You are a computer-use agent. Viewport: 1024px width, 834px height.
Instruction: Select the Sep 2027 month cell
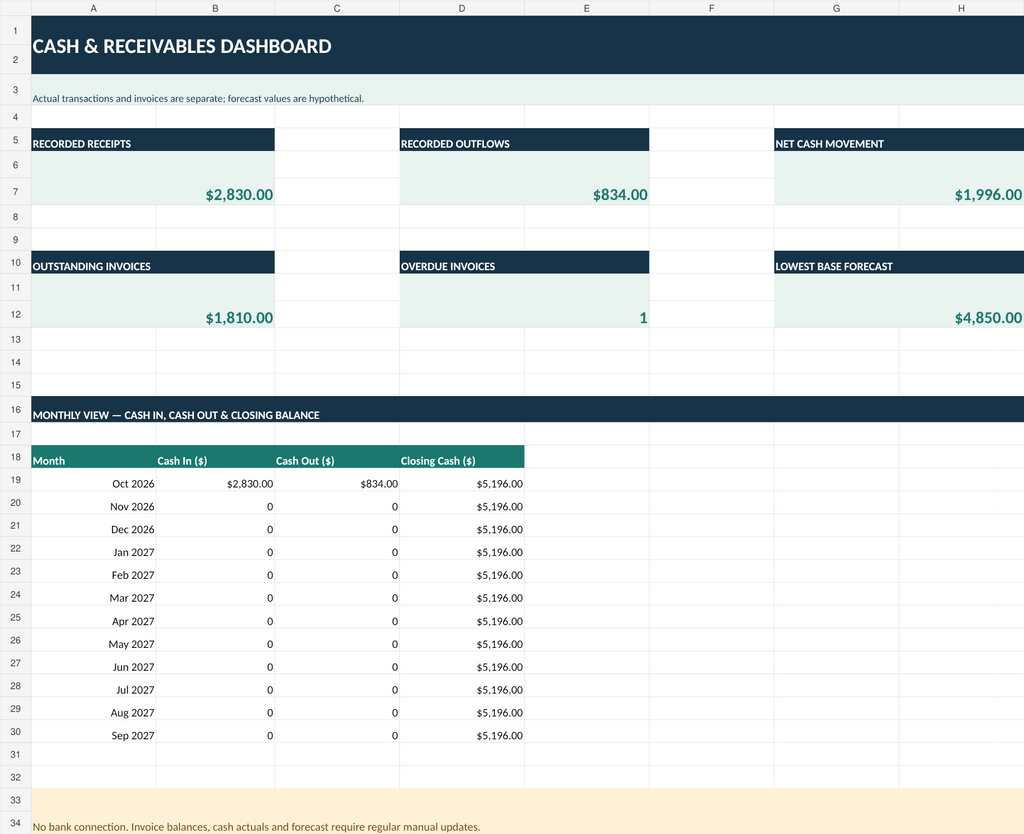(x=93, y=731)
